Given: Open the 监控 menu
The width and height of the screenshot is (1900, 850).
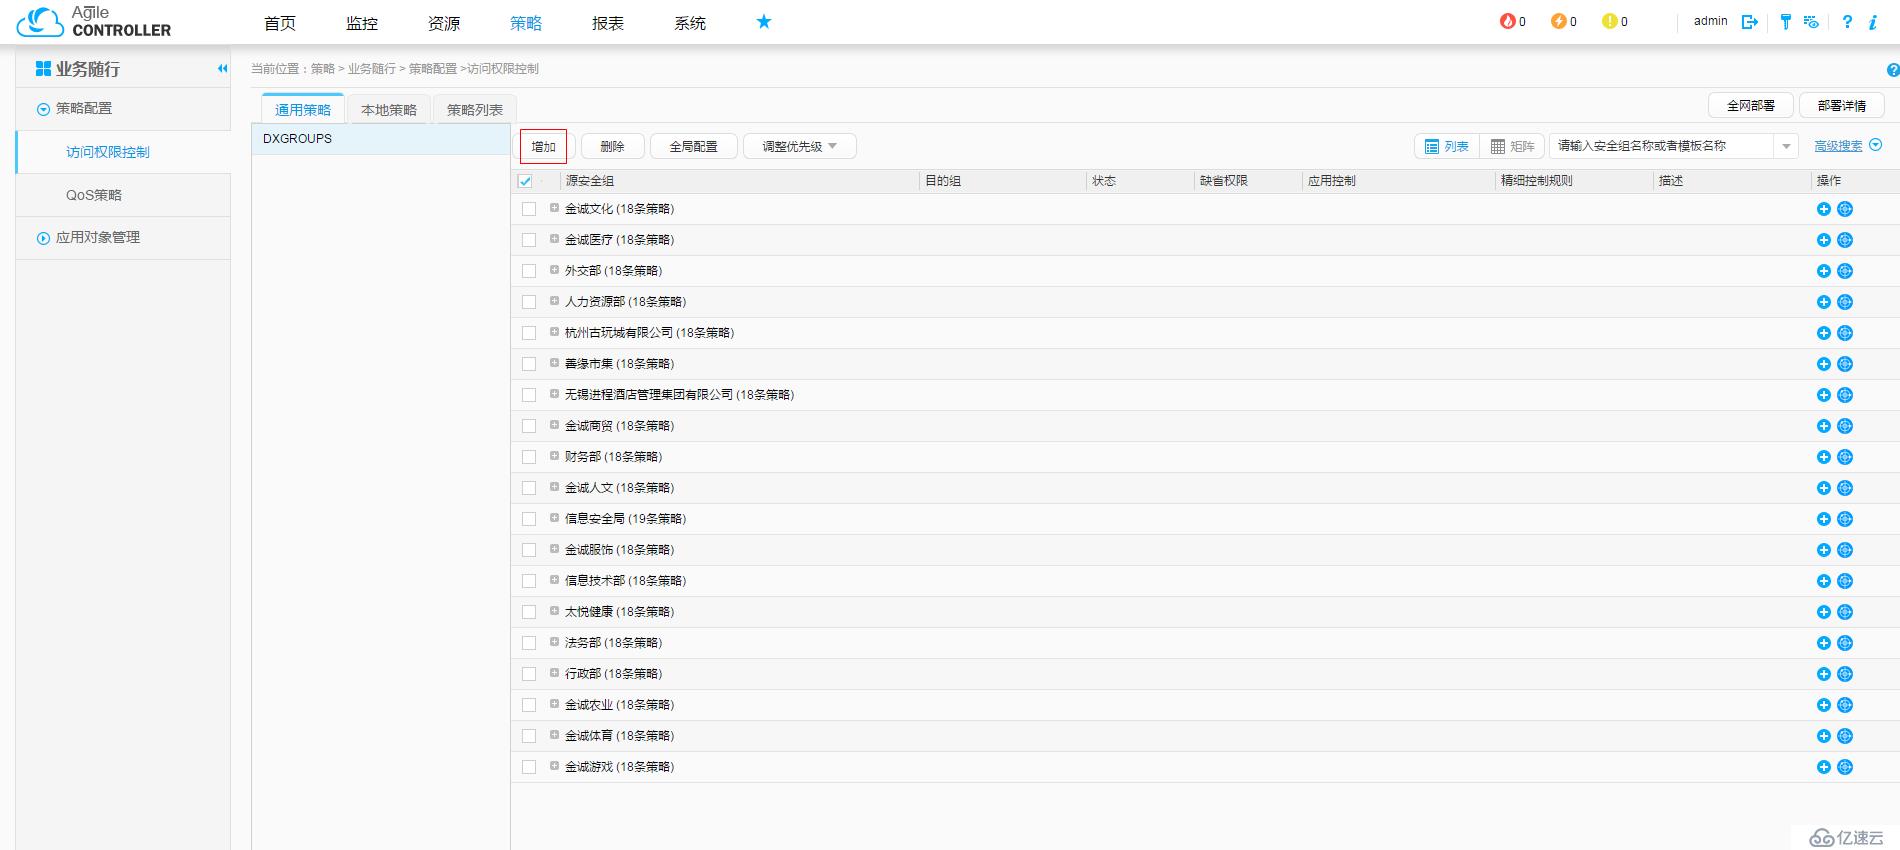Looking at the screenshot, I should click(x=362, y=22).
